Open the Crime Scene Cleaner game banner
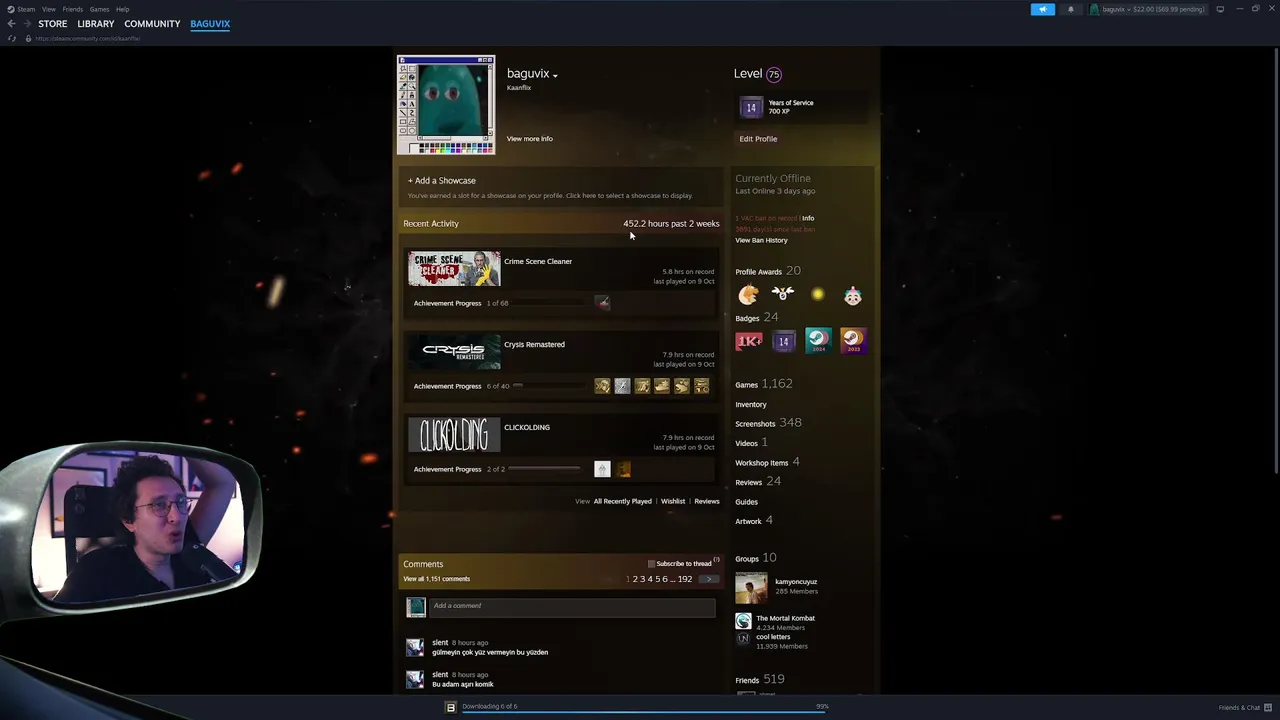Image resolution: width=1280 pixels, height=720 pixels. [x=454, y=269]
